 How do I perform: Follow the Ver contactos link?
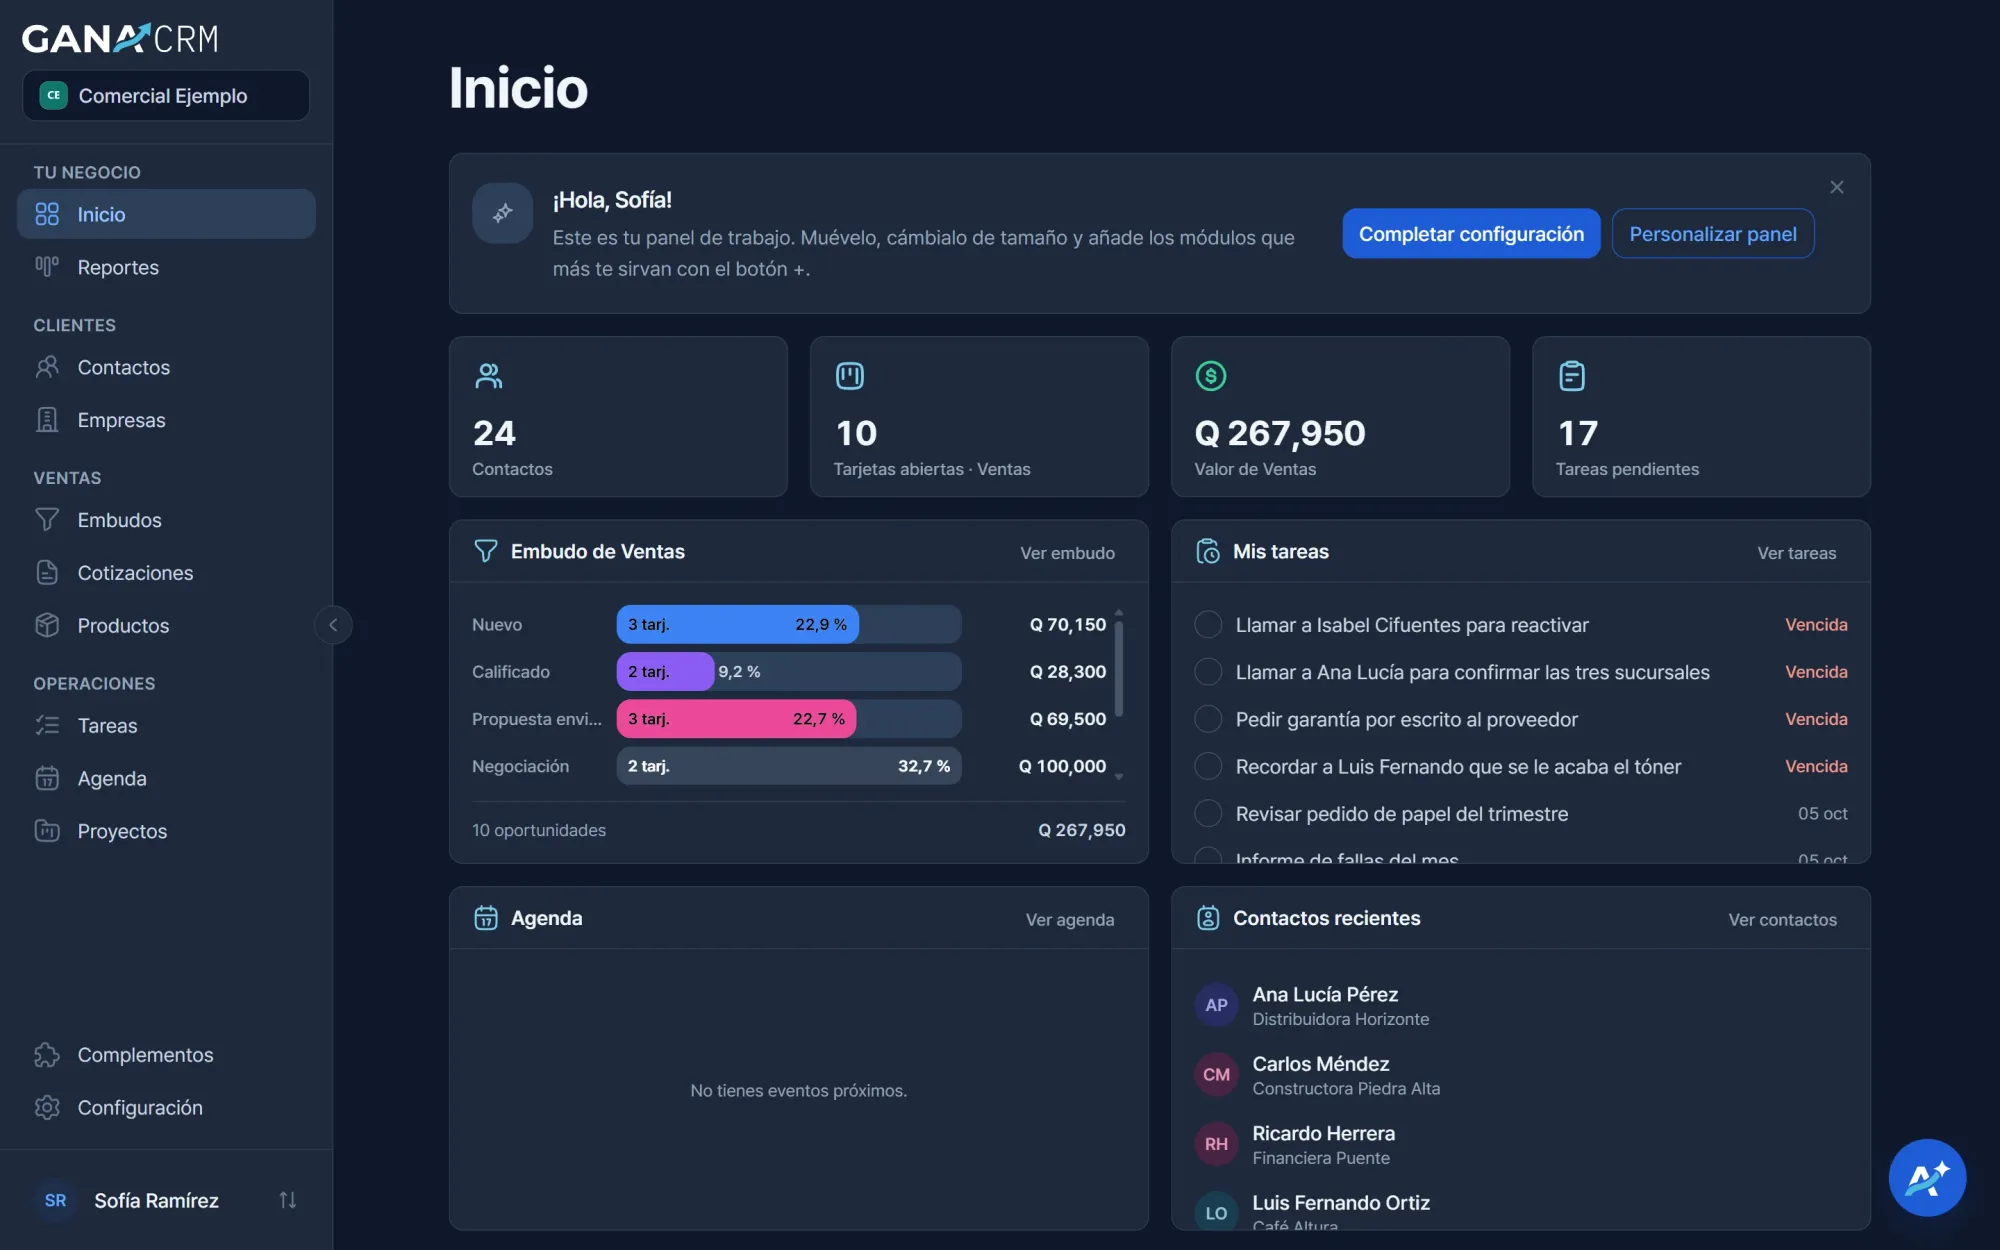tap(1782, 920)
